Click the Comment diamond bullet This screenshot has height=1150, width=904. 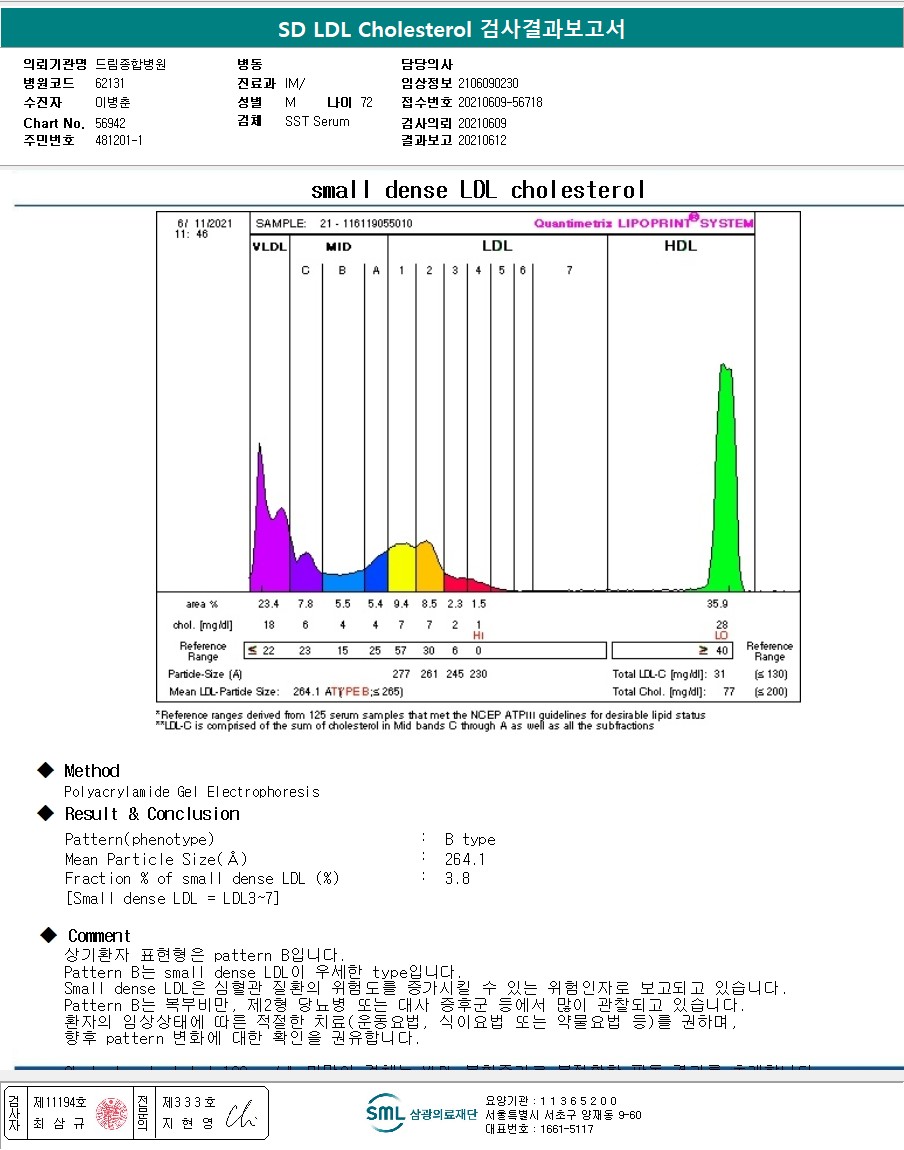pyautogui.click(x=48, y=935)
